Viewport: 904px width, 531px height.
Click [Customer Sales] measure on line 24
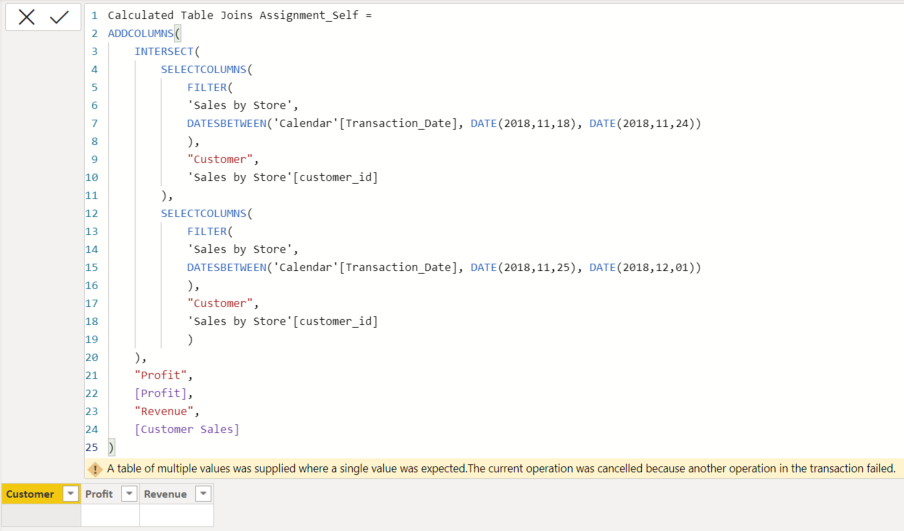(187, 430)
